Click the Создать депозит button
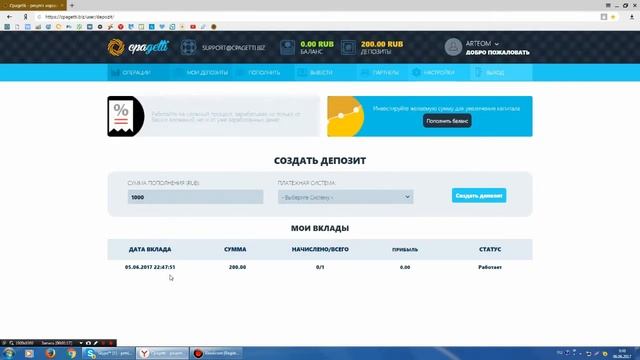The width and height of the screenshot is (640, 360). point(479,196)
